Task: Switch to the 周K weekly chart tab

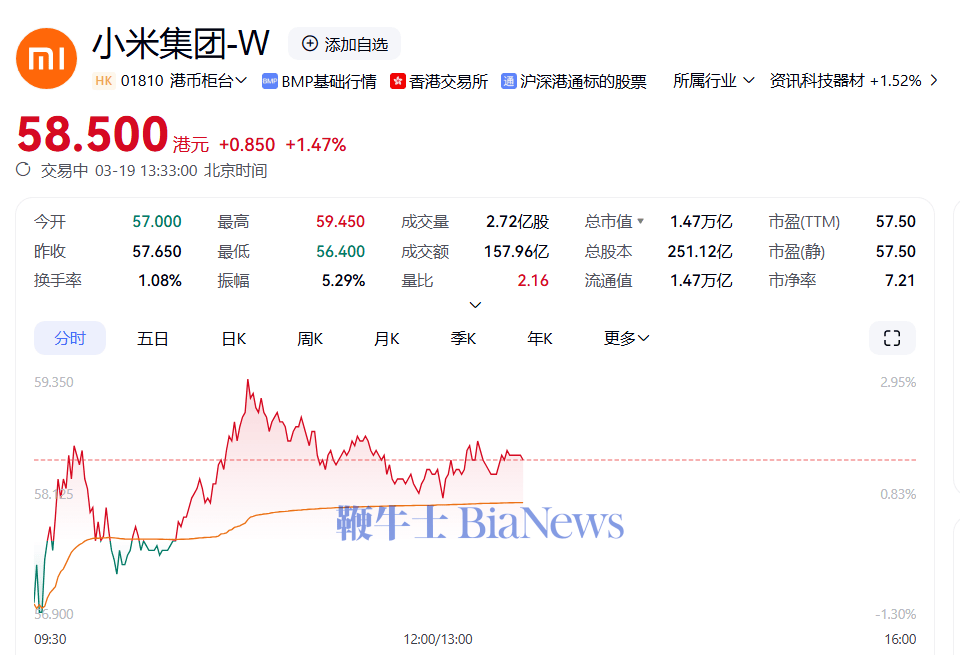Action: (x=310, y=339)
